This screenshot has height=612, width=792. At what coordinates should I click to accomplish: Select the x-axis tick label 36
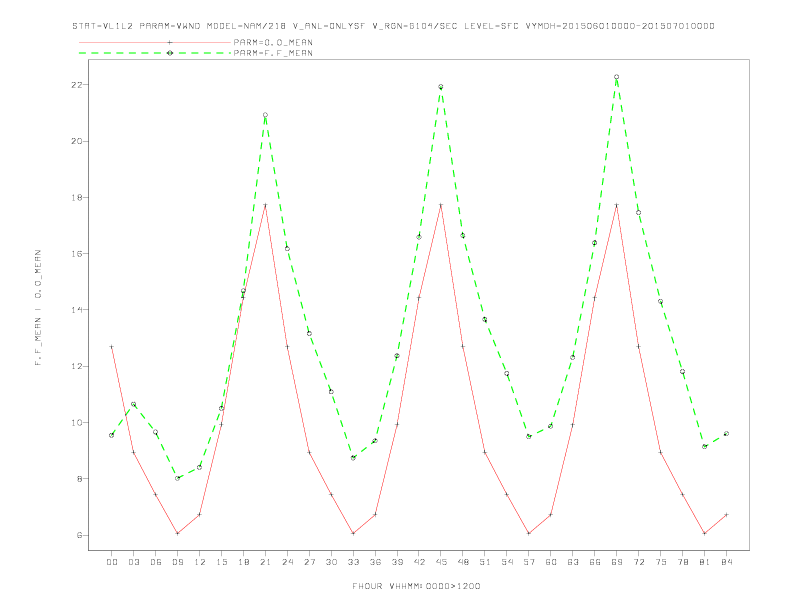tap(375, 562)
